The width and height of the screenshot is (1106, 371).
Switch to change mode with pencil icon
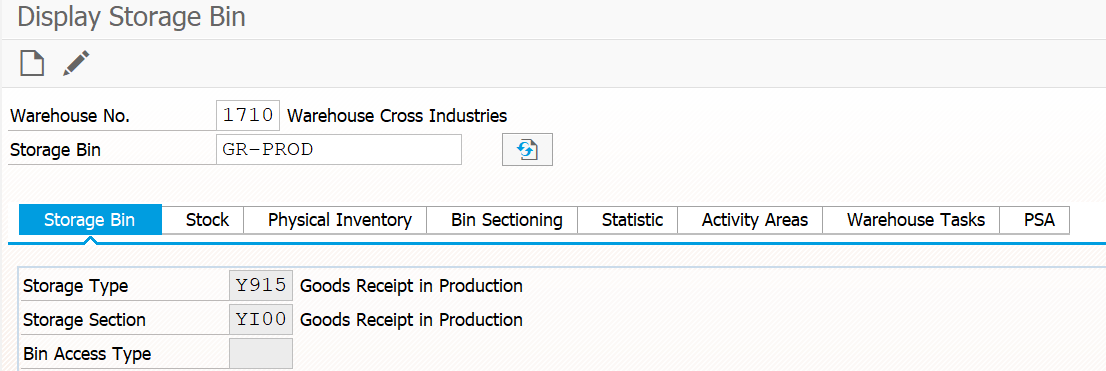point(76,63)
